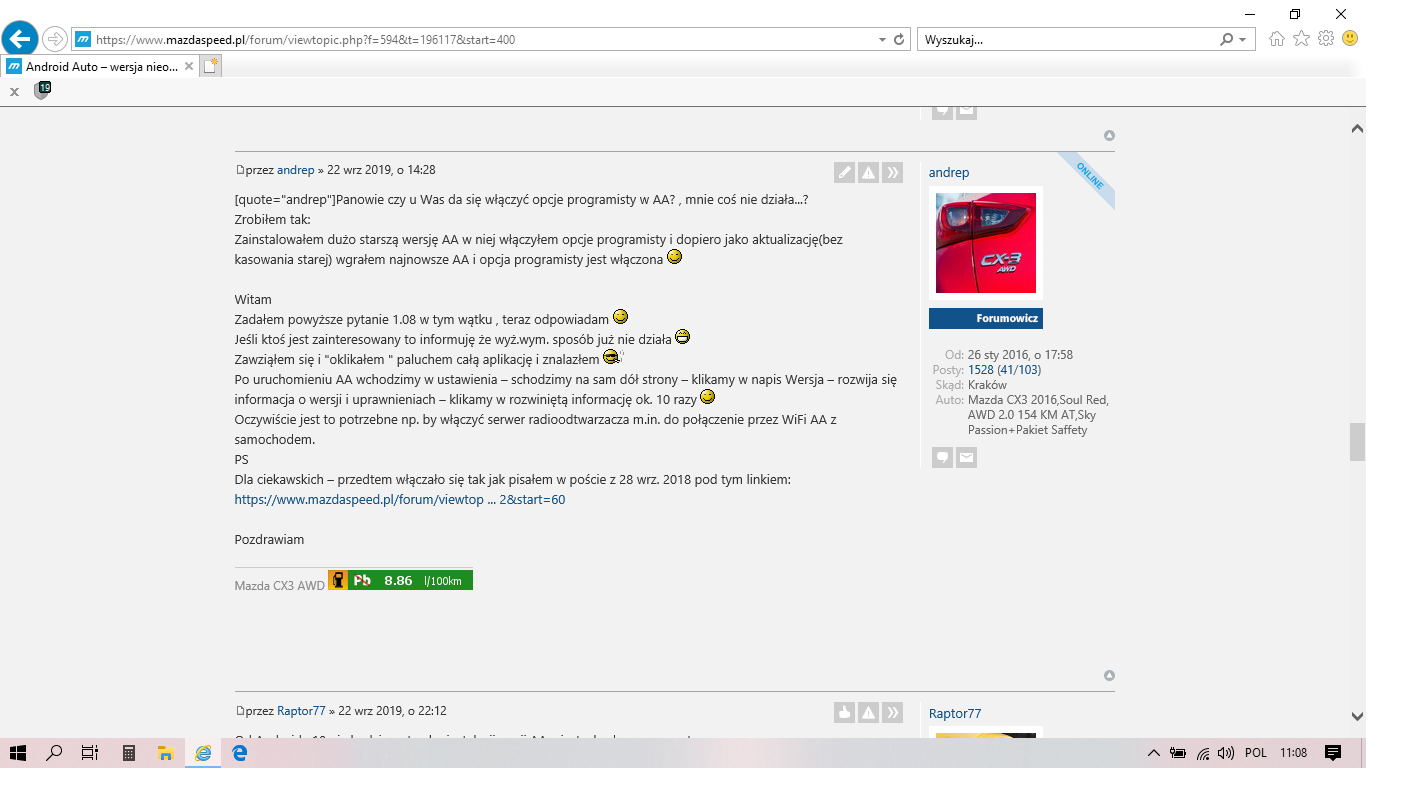The height and width of the screenshot is (789, 1404).
Task: Expand the address bar autocomplete dropdown
Action: click(882, 40)
